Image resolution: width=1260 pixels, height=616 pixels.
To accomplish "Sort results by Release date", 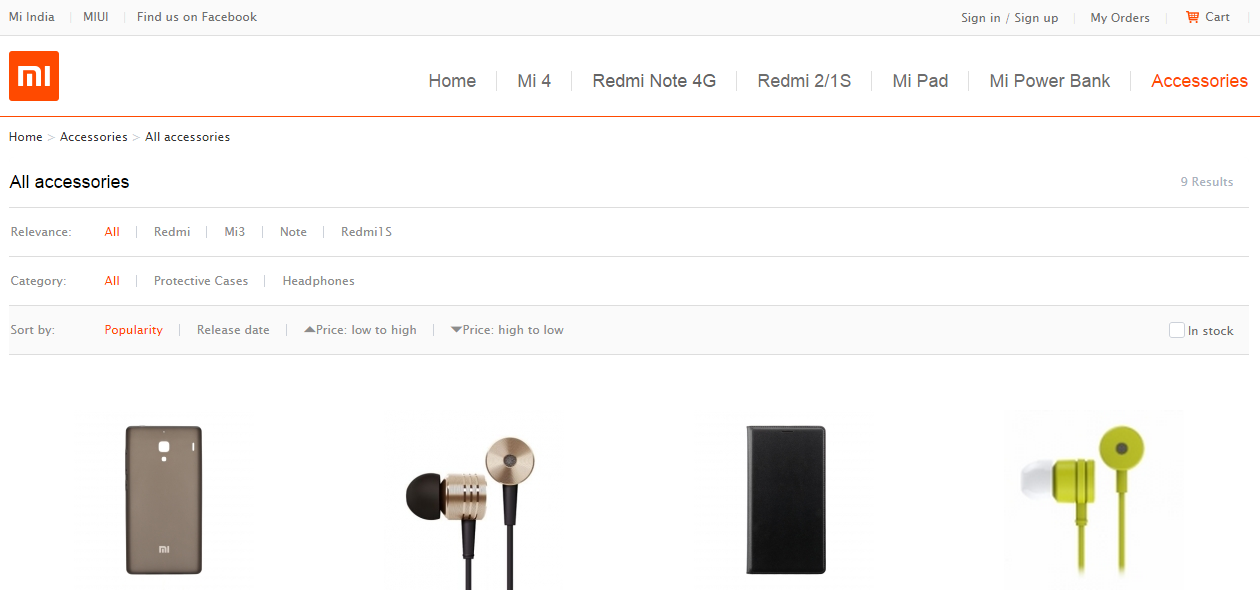I will 233,330.
